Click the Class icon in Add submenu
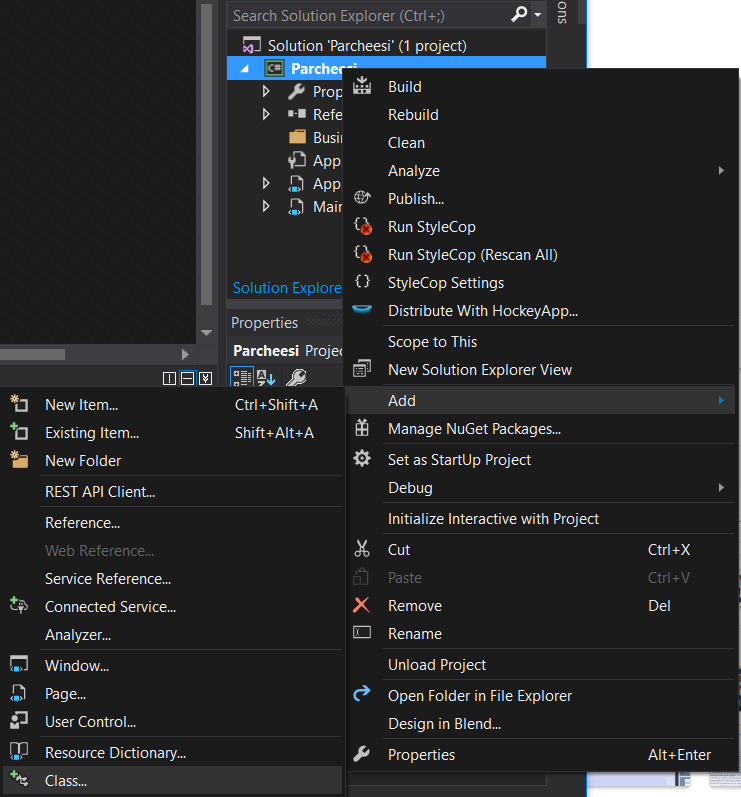This screenshot has width=741, height=797. click(x=18, y=780)
